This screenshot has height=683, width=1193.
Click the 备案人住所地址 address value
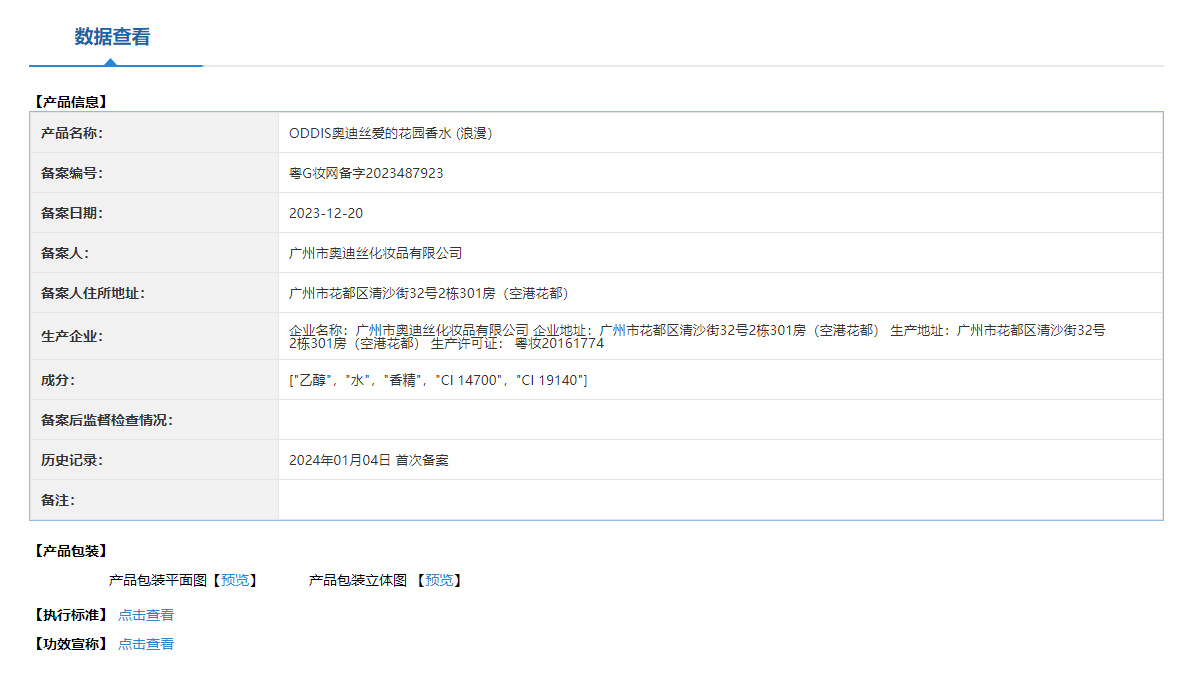[x=428, y=293]
